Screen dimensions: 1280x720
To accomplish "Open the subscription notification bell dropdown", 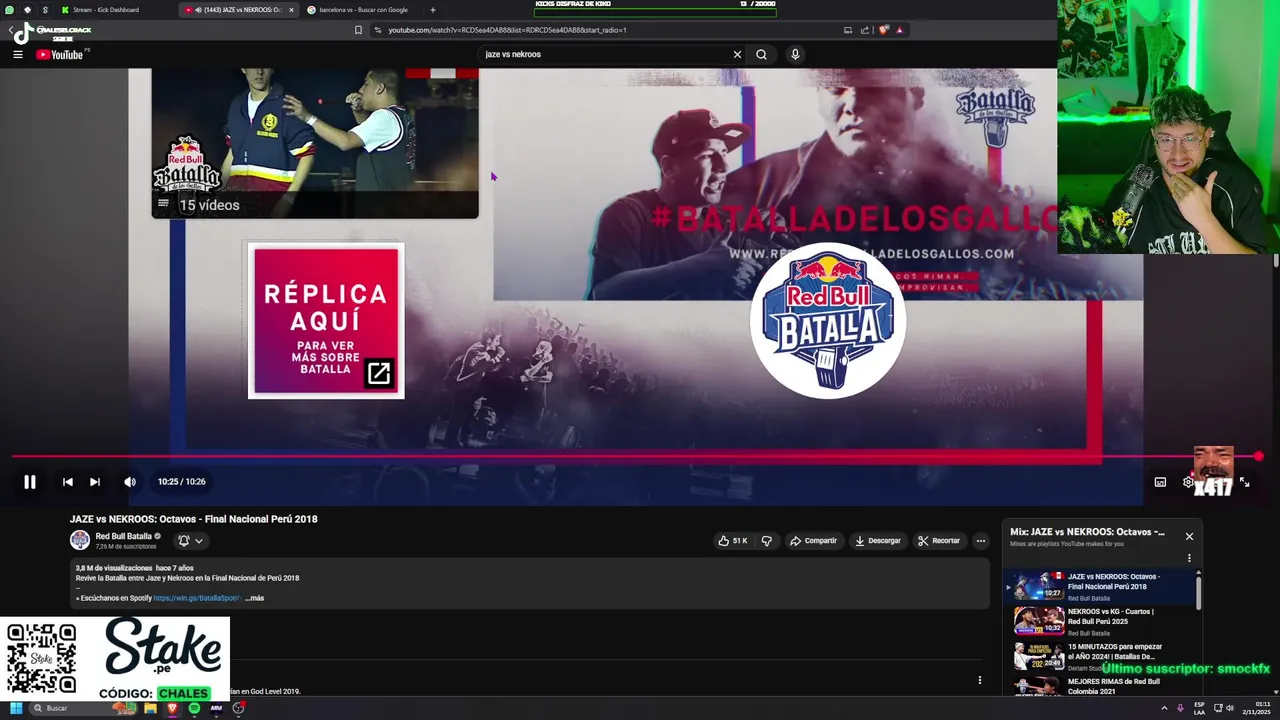I will coord(190,541).
